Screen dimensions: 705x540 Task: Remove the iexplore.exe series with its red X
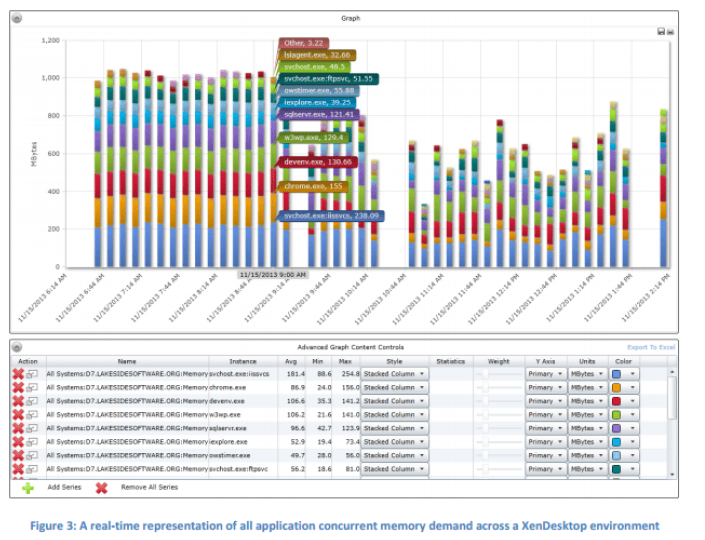[x=18, y=442]
